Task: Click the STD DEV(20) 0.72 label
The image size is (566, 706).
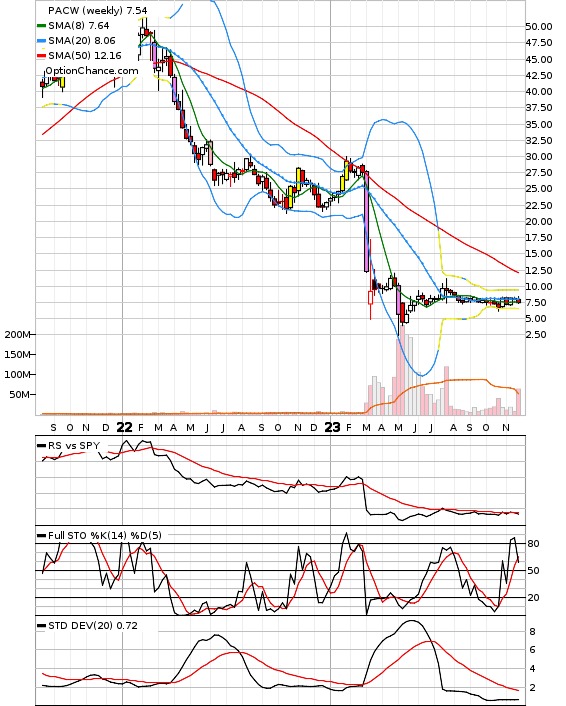Action: pos(93,625)
